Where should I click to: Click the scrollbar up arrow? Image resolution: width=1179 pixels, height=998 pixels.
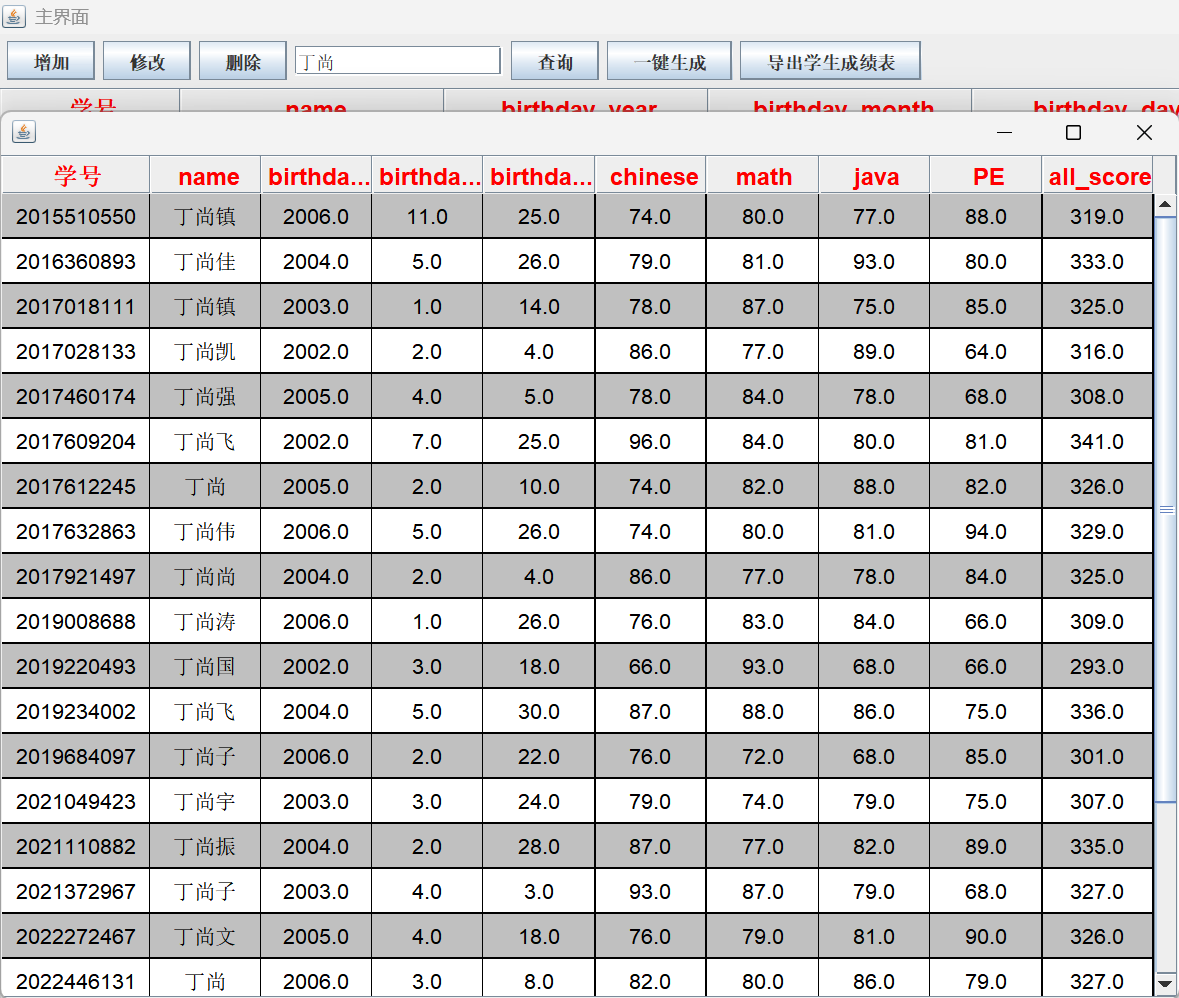pyautogui.click(x=1165, y=205)
